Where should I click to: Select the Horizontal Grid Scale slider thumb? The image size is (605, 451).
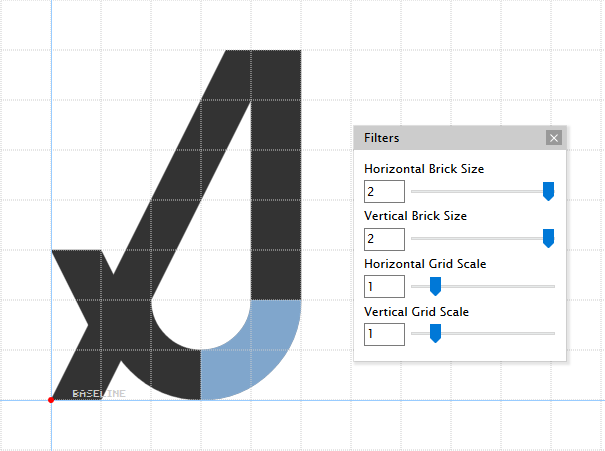[435, 286]
